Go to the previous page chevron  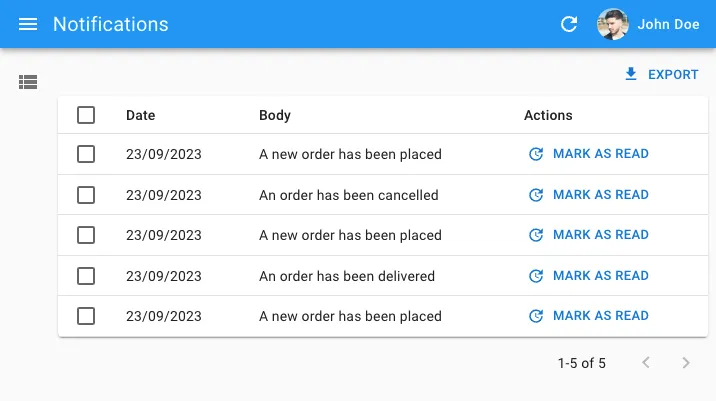(x=646, y=363)
